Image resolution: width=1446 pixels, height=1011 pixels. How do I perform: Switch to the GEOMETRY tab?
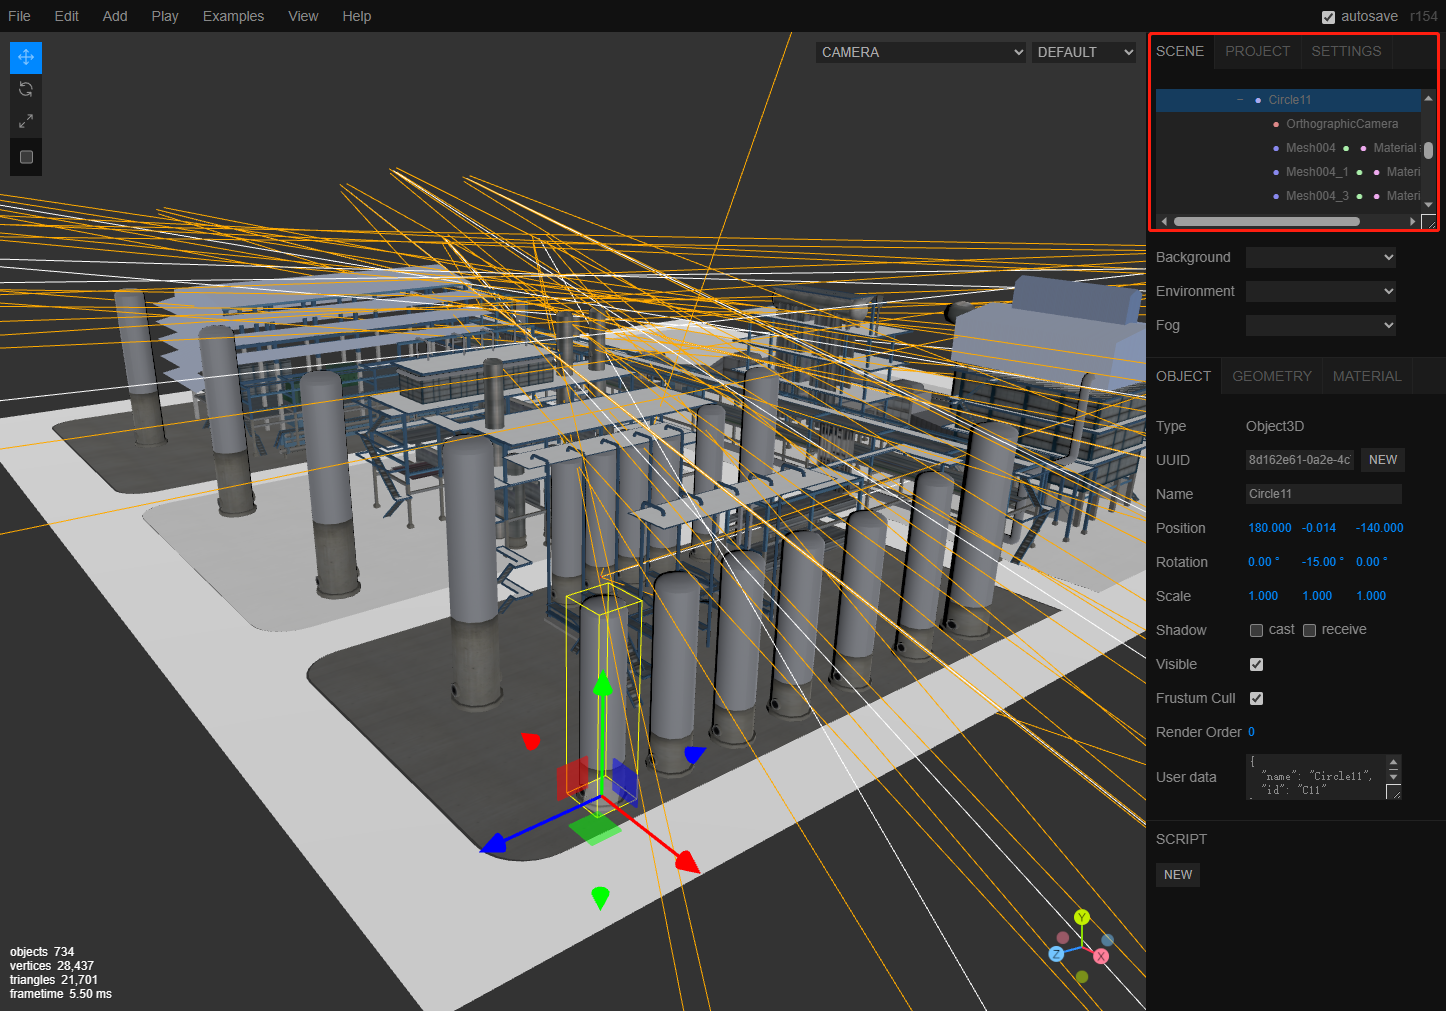1271,376
